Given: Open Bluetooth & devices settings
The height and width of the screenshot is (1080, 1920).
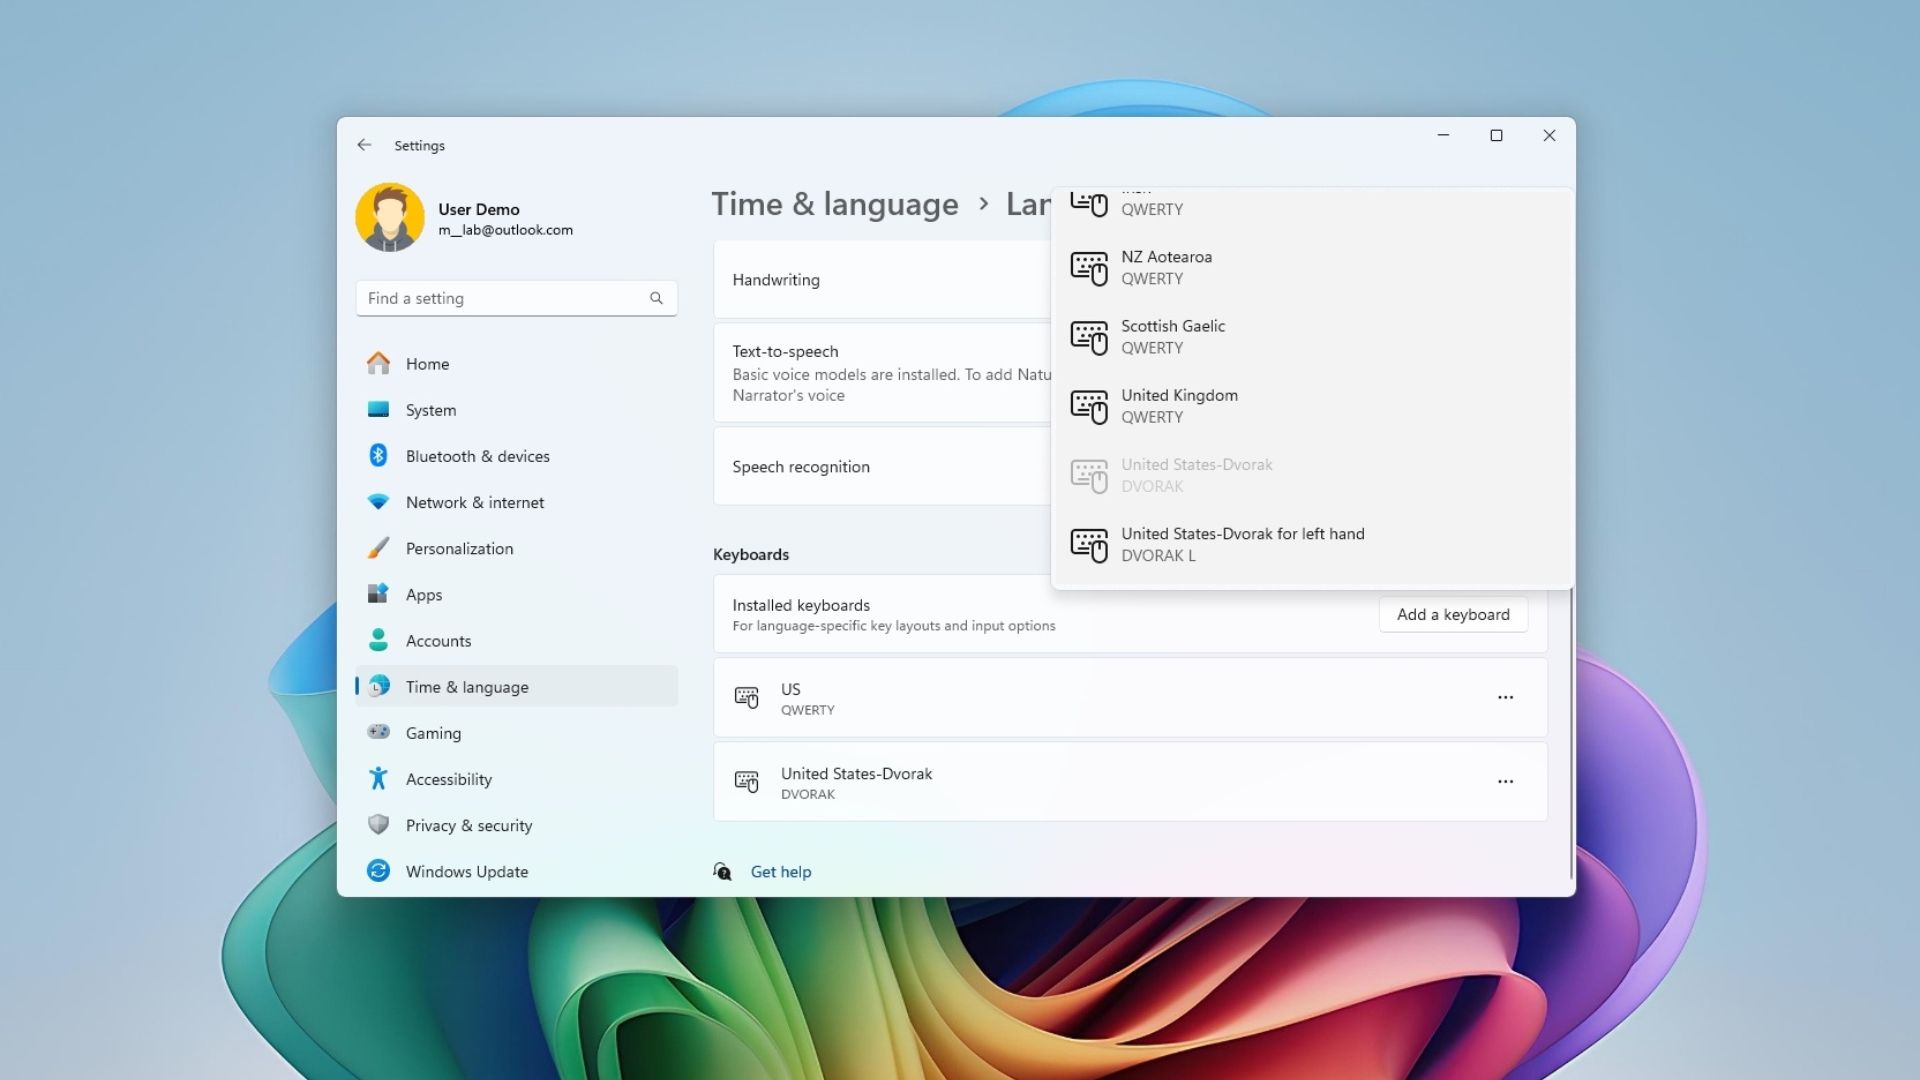Looking at the screenshot, I should click(x=516, y=456).
